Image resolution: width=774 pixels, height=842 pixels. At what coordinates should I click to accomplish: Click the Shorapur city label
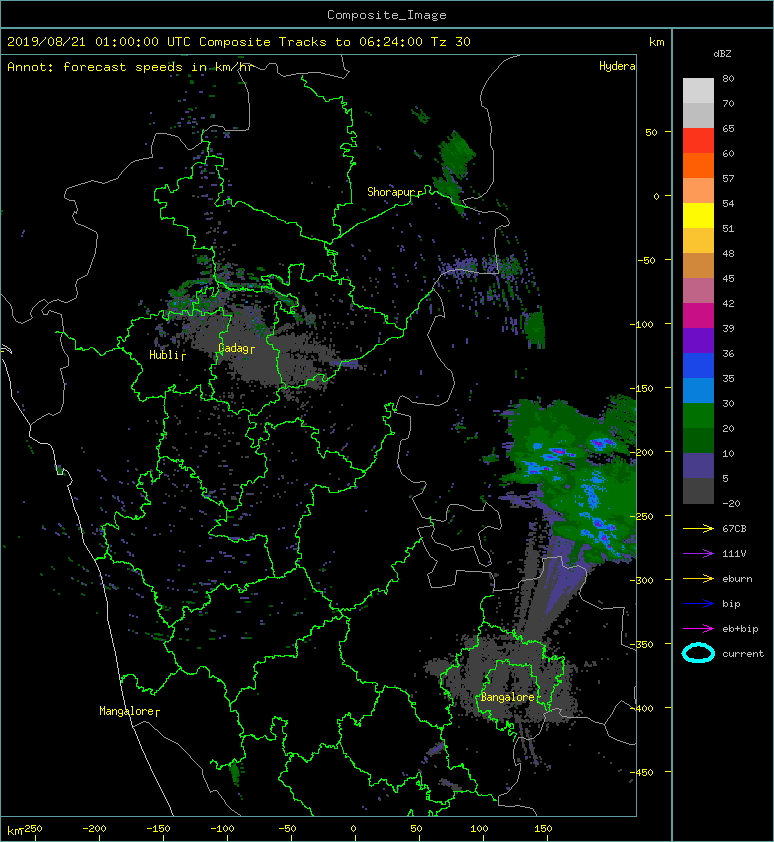pyautogui.click(x=392, y=192)
